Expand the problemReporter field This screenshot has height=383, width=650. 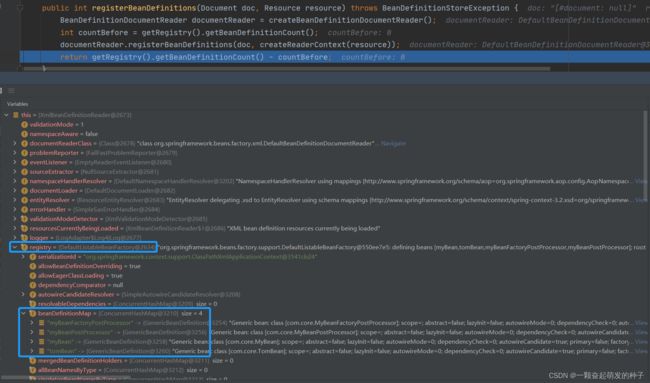[15, 153]
